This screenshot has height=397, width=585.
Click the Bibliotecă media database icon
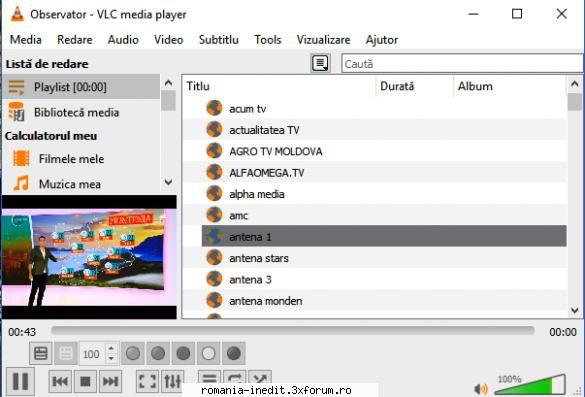click(16, 112)
